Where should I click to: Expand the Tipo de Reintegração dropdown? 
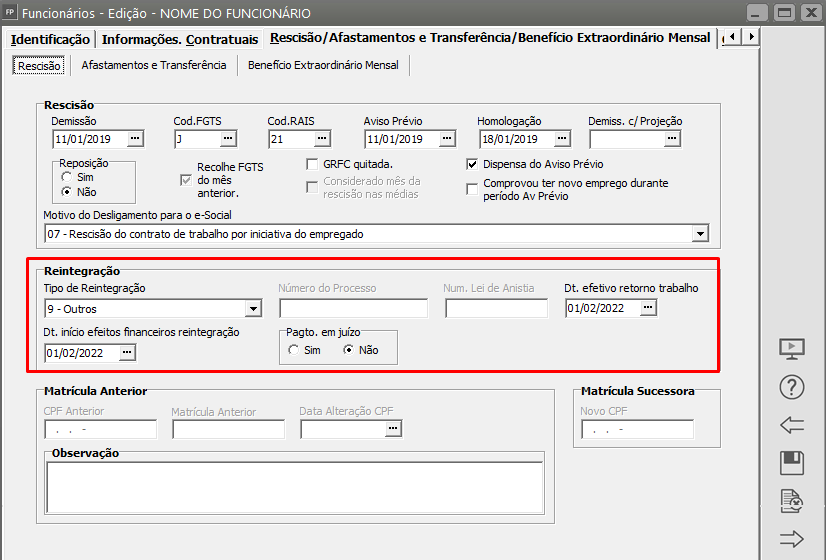[252, 309]
